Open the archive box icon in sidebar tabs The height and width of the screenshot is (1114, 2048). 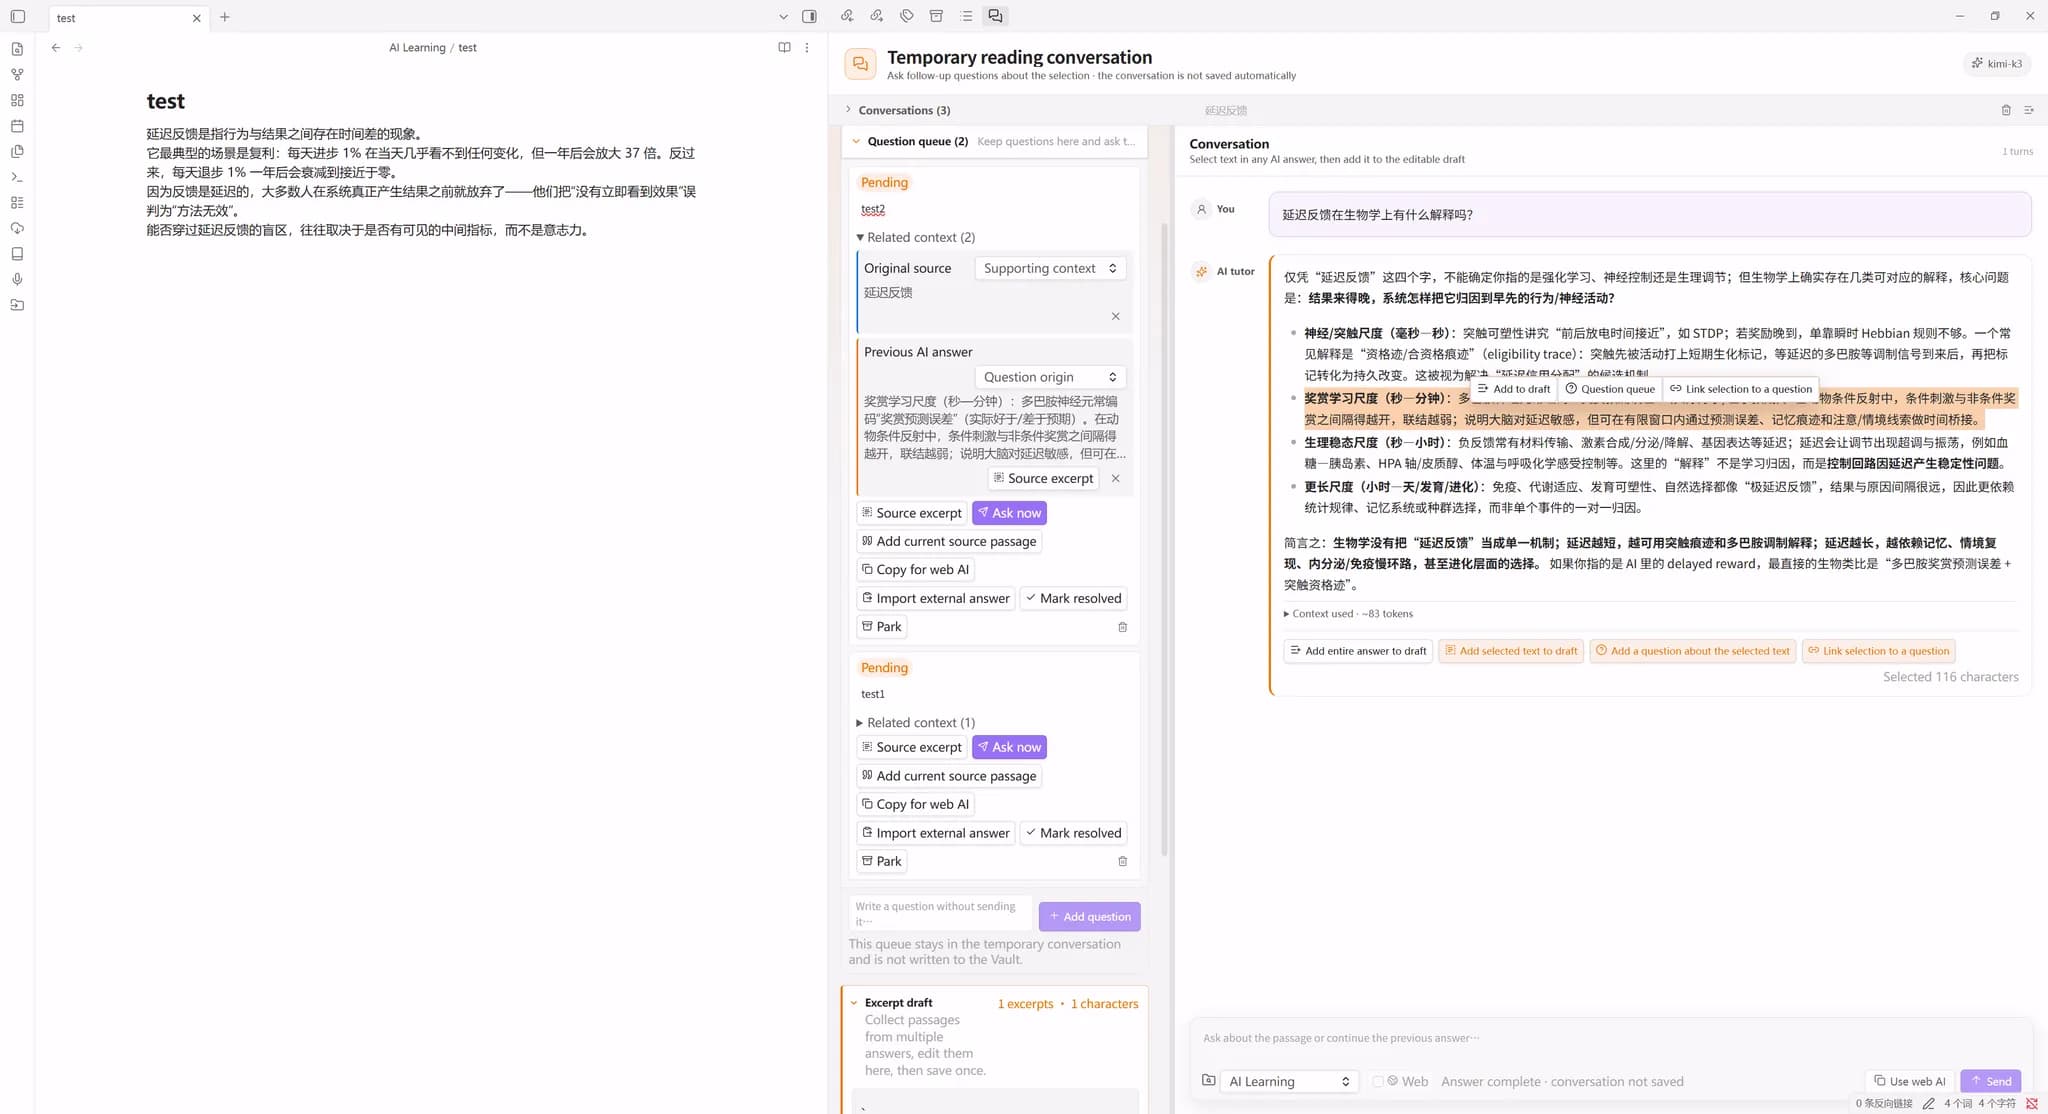pyautogui.click(x=936, y=16)
